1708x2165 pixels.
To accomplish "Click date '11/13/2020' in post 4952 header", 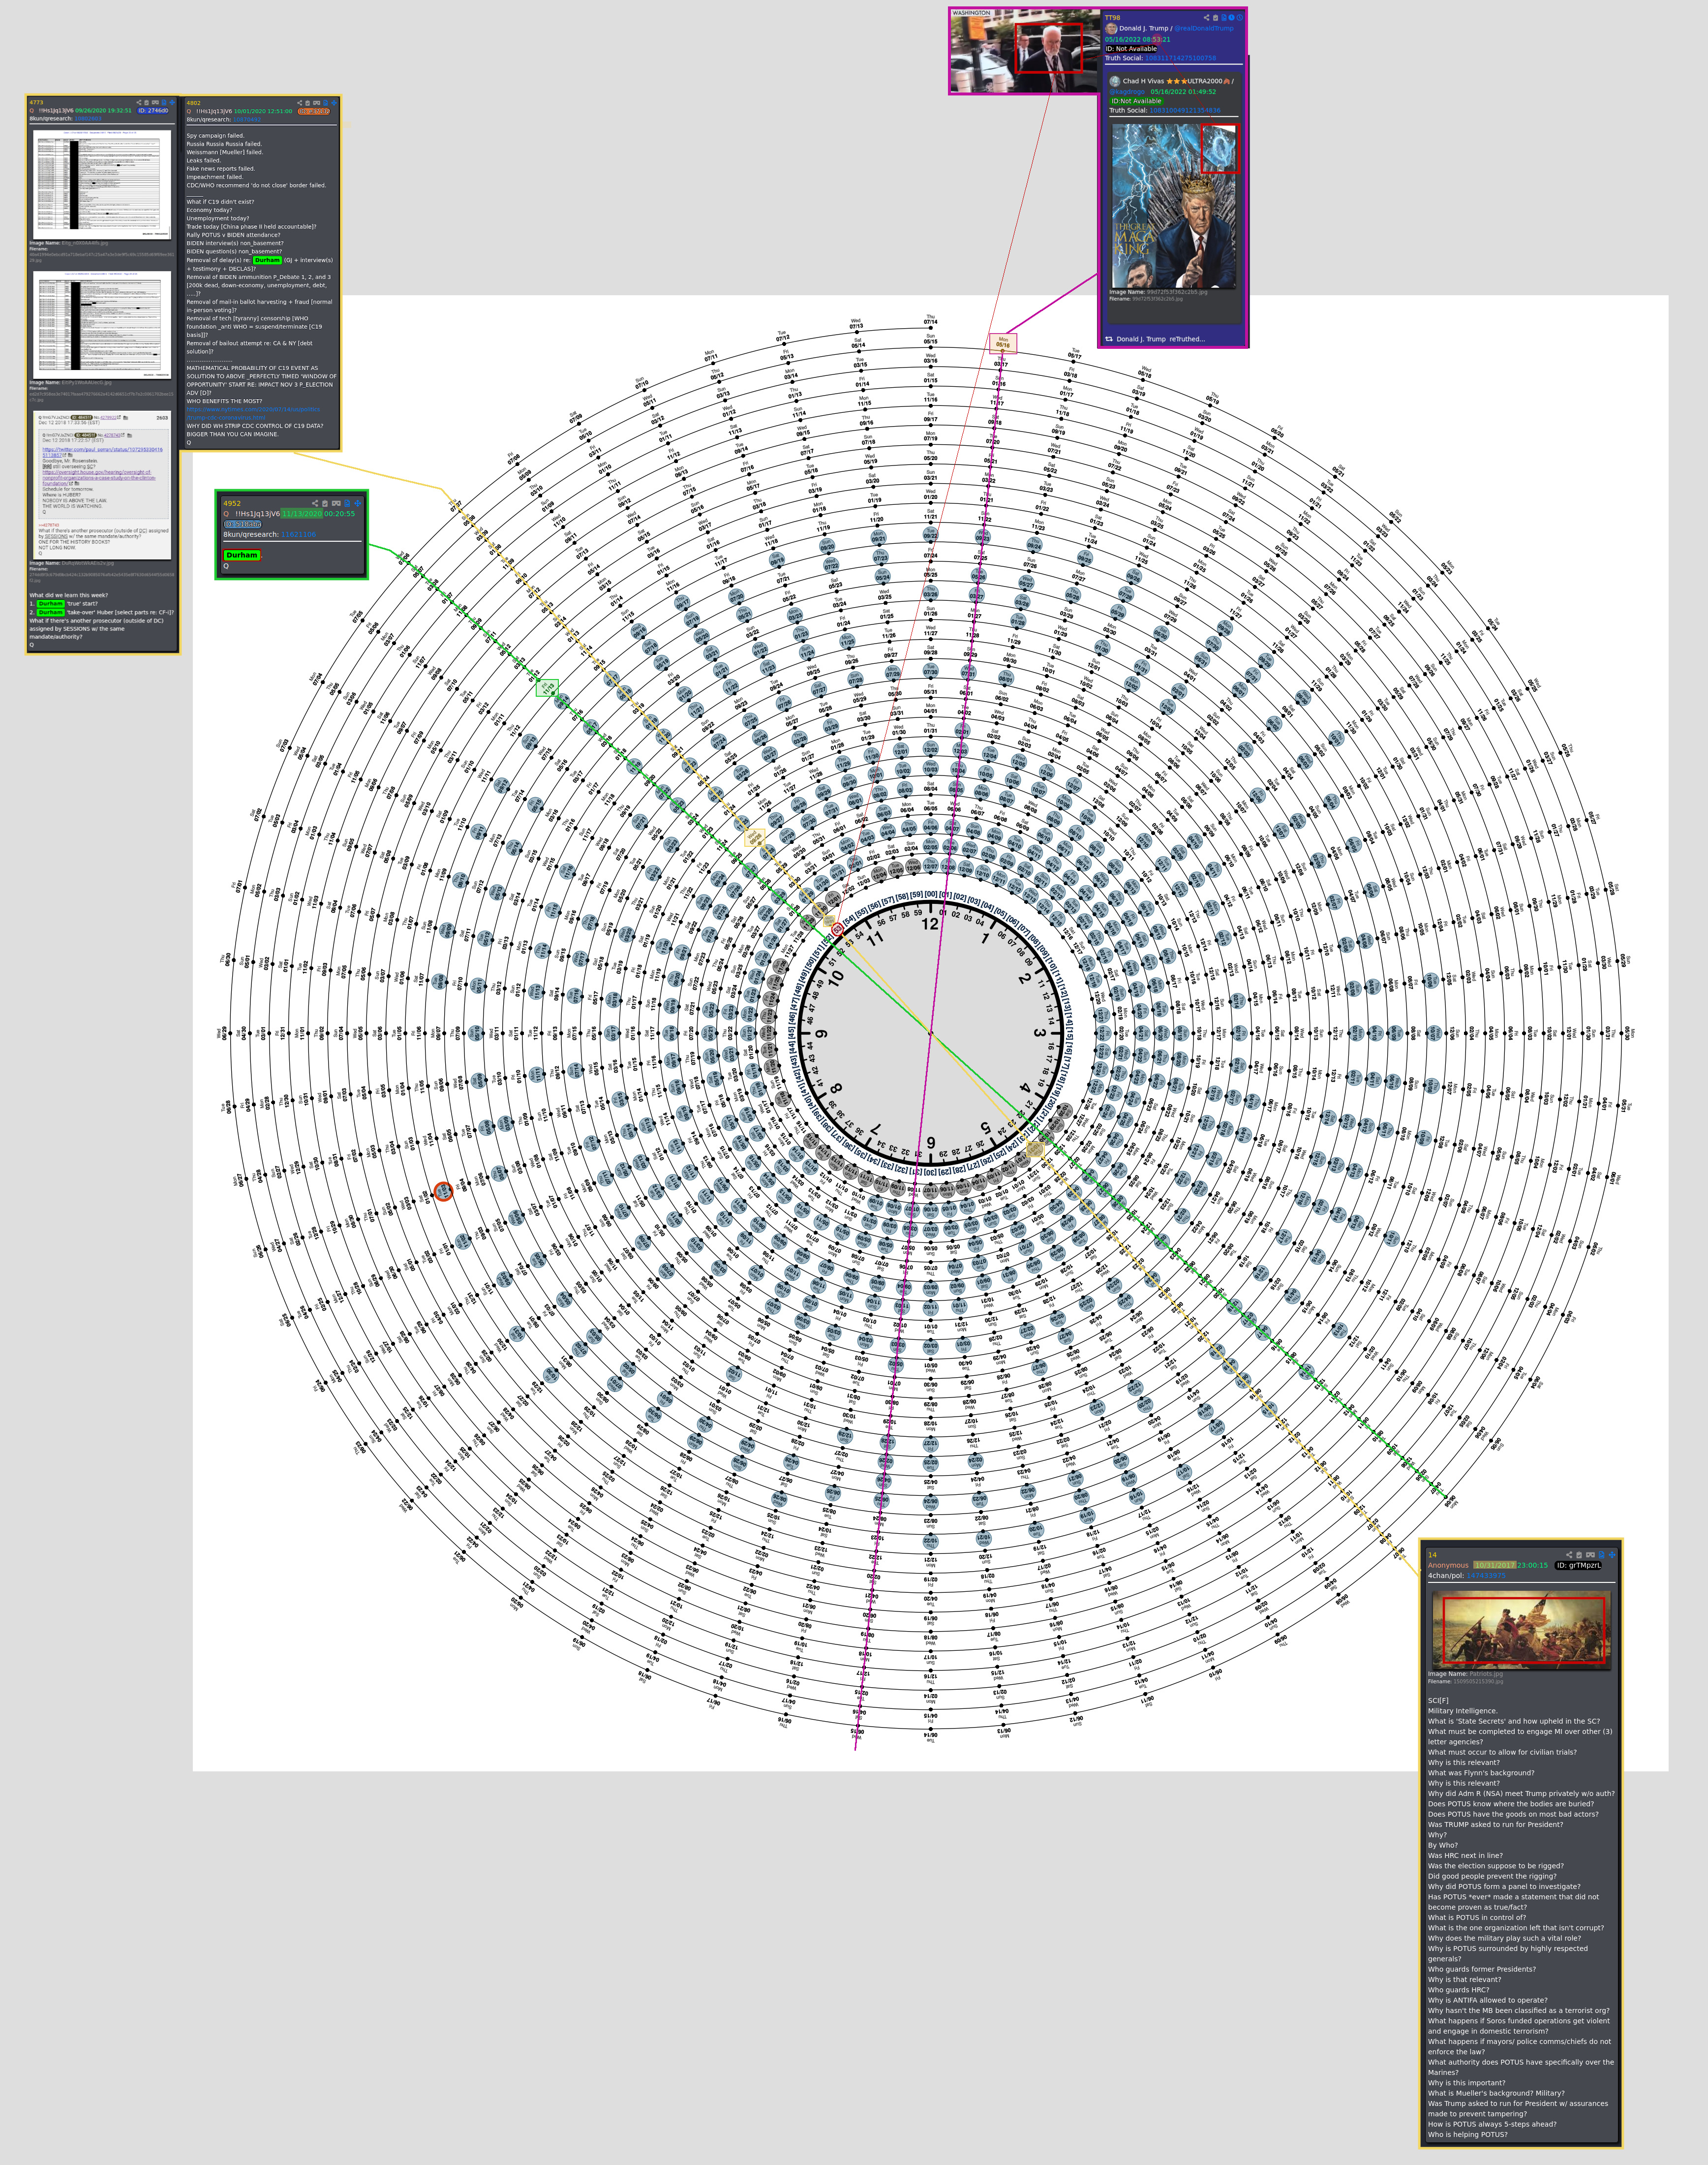I will click(x=302, y=514).
